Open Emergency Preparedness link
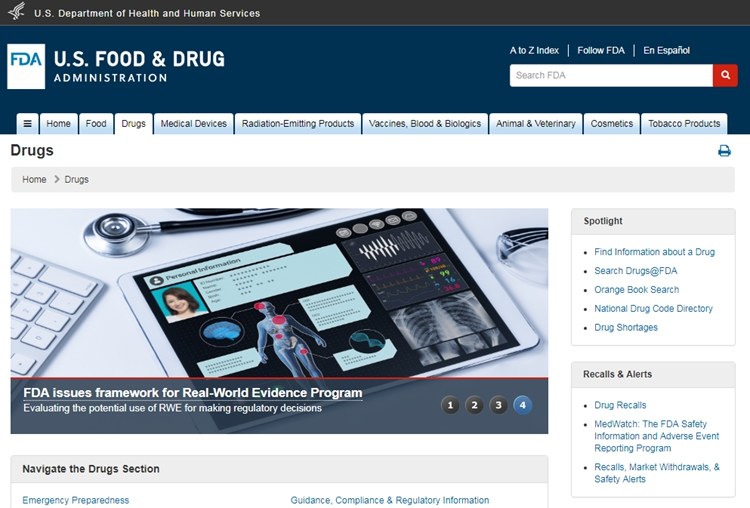Image resolution: width=750 pixels, height=508 pixels. 76,500
